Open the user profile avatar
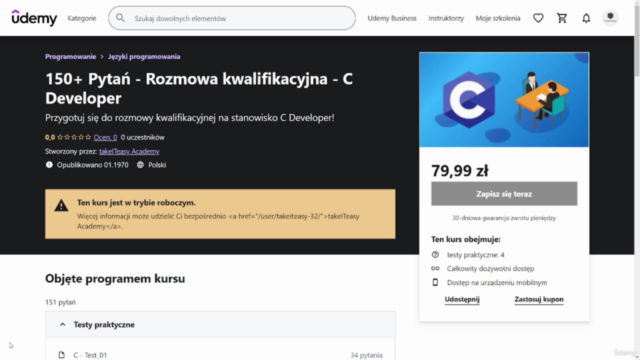Screen dimensions: 640x360 [x=610, y=18]
